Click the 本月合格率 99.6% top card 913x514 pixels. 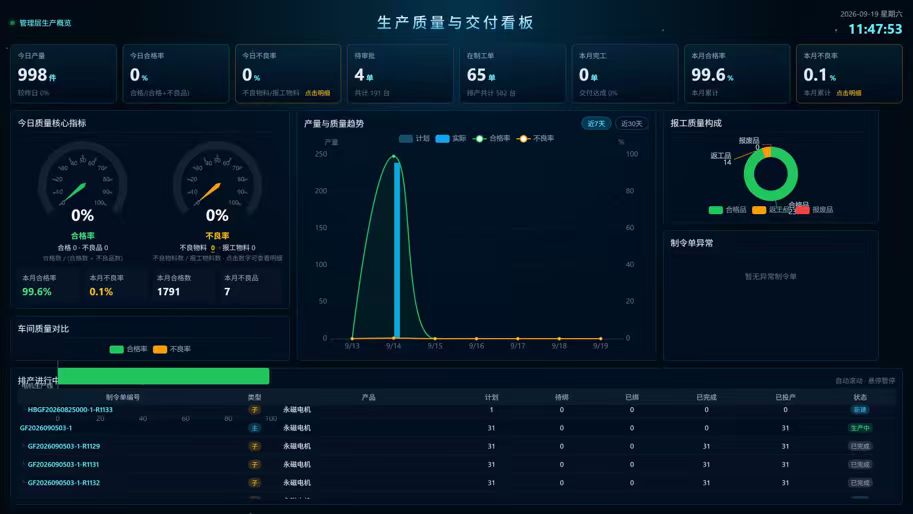[x=737, y=74]
